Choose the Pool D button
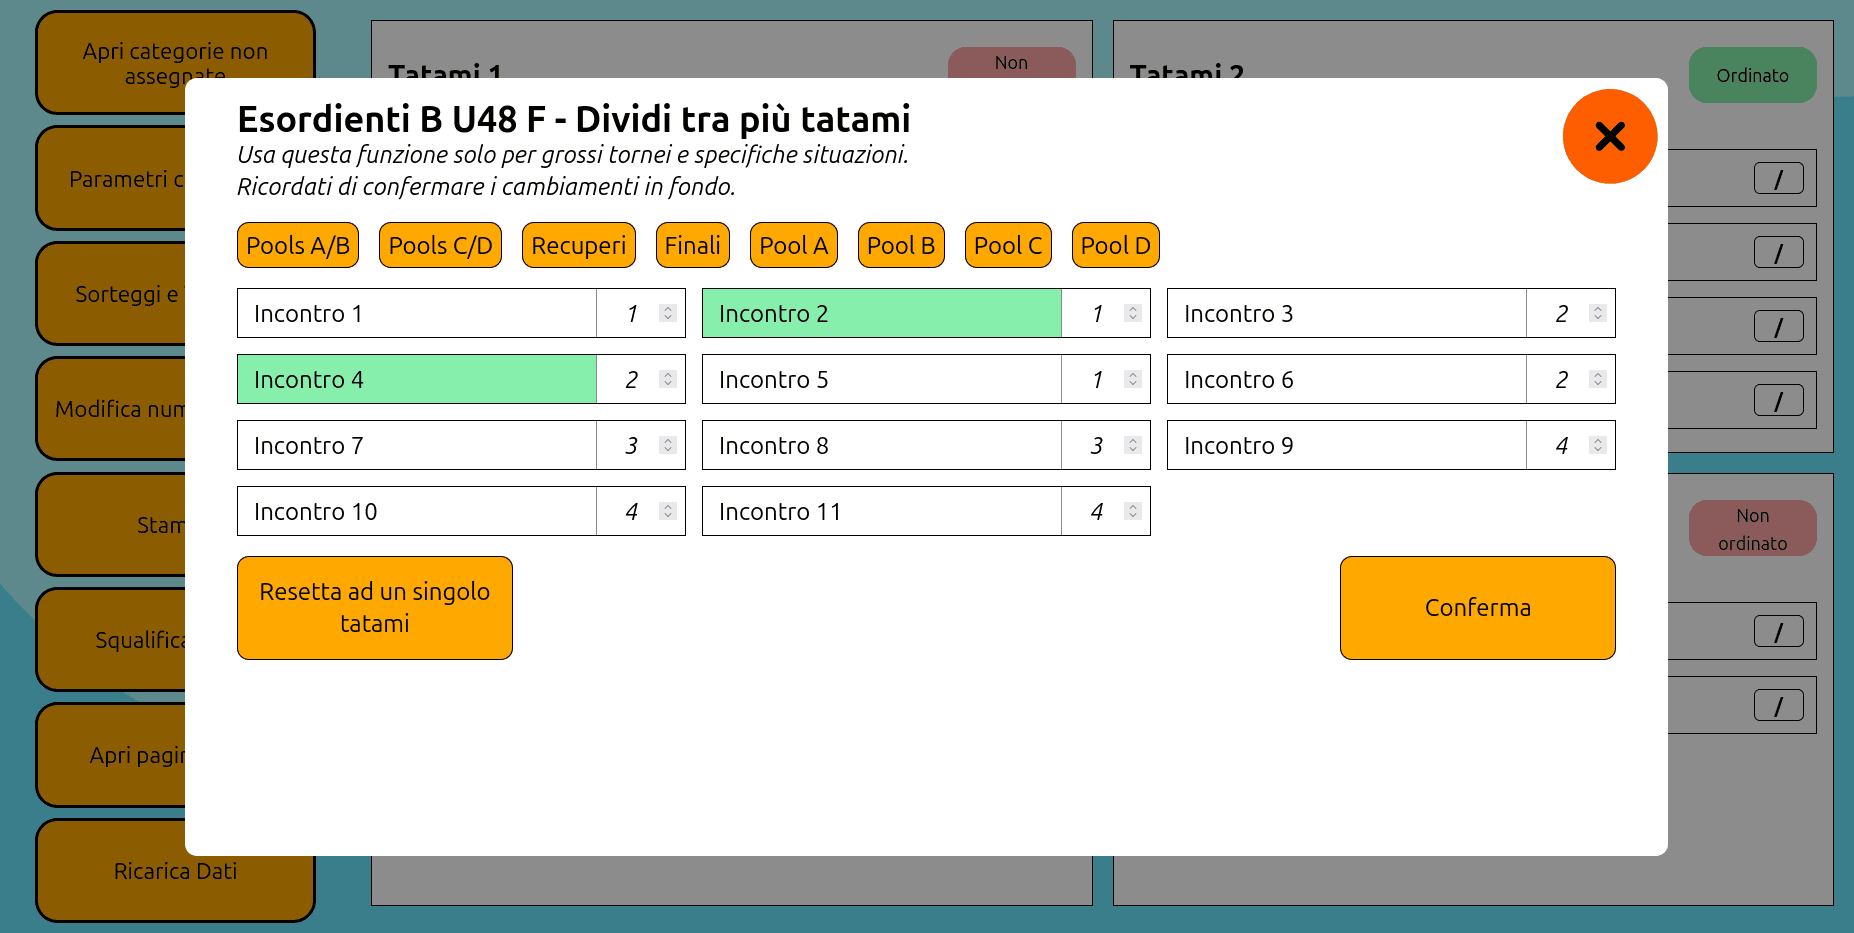The width and height of the screenshot is (1854, 933). pyautogui.click(x=1115, y=246)
